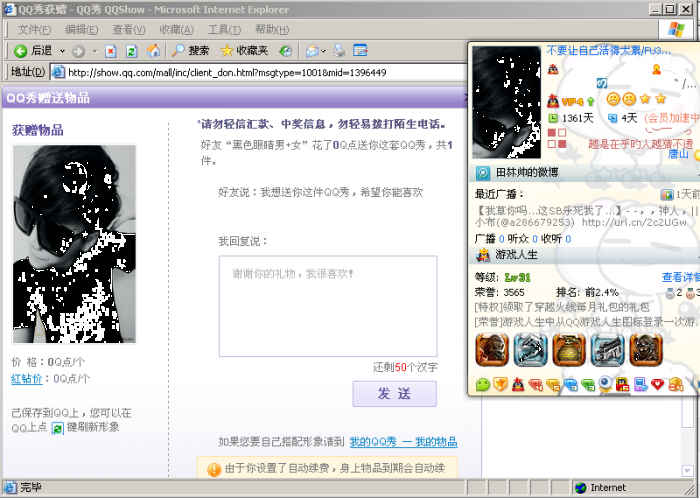Screen dimensions: 700x498
Task: Click the microblog icon beside 田林帅的微博
Action: coord(483,173)
